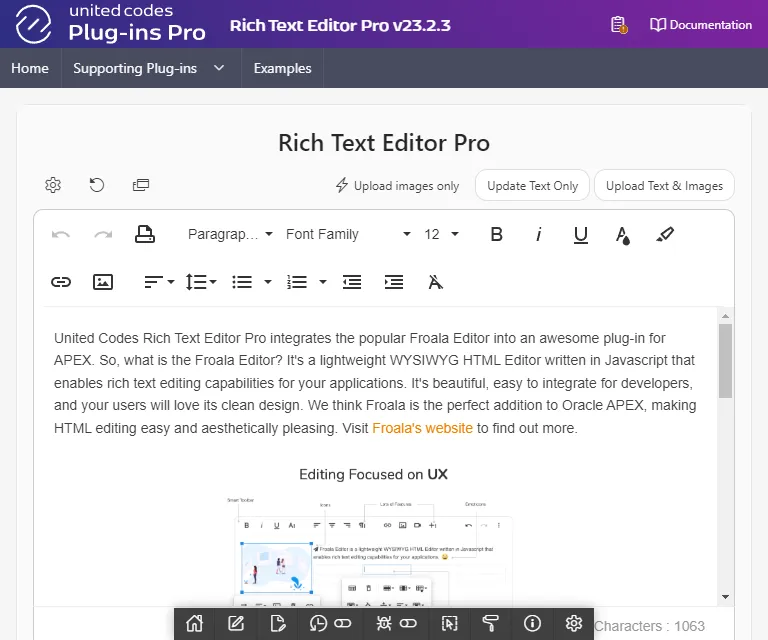
Task: Toggle bold formatting
Action: (496, 234)
